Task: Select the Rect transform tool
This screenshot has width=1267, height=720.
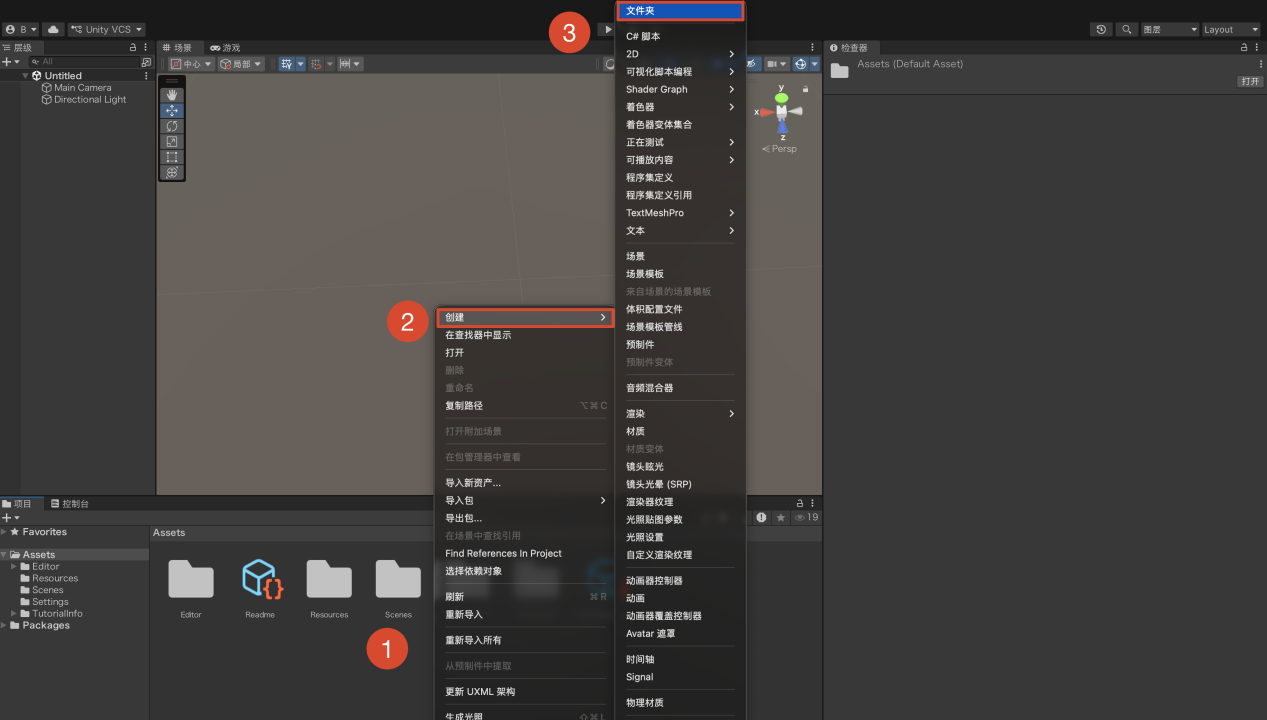Action: coord(172,157)
